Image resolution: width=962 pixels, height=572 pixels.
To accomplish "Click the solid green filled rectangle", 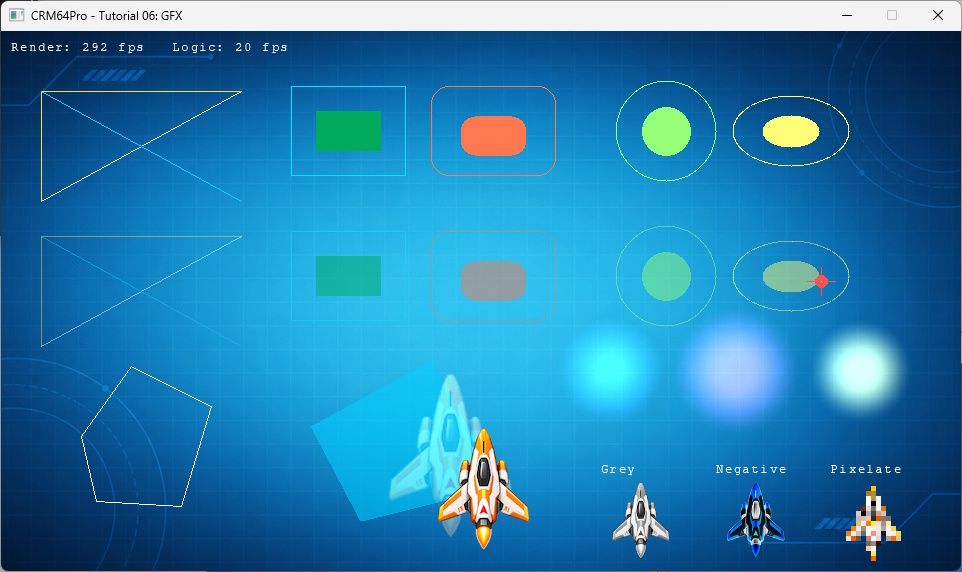I will 348,131.
